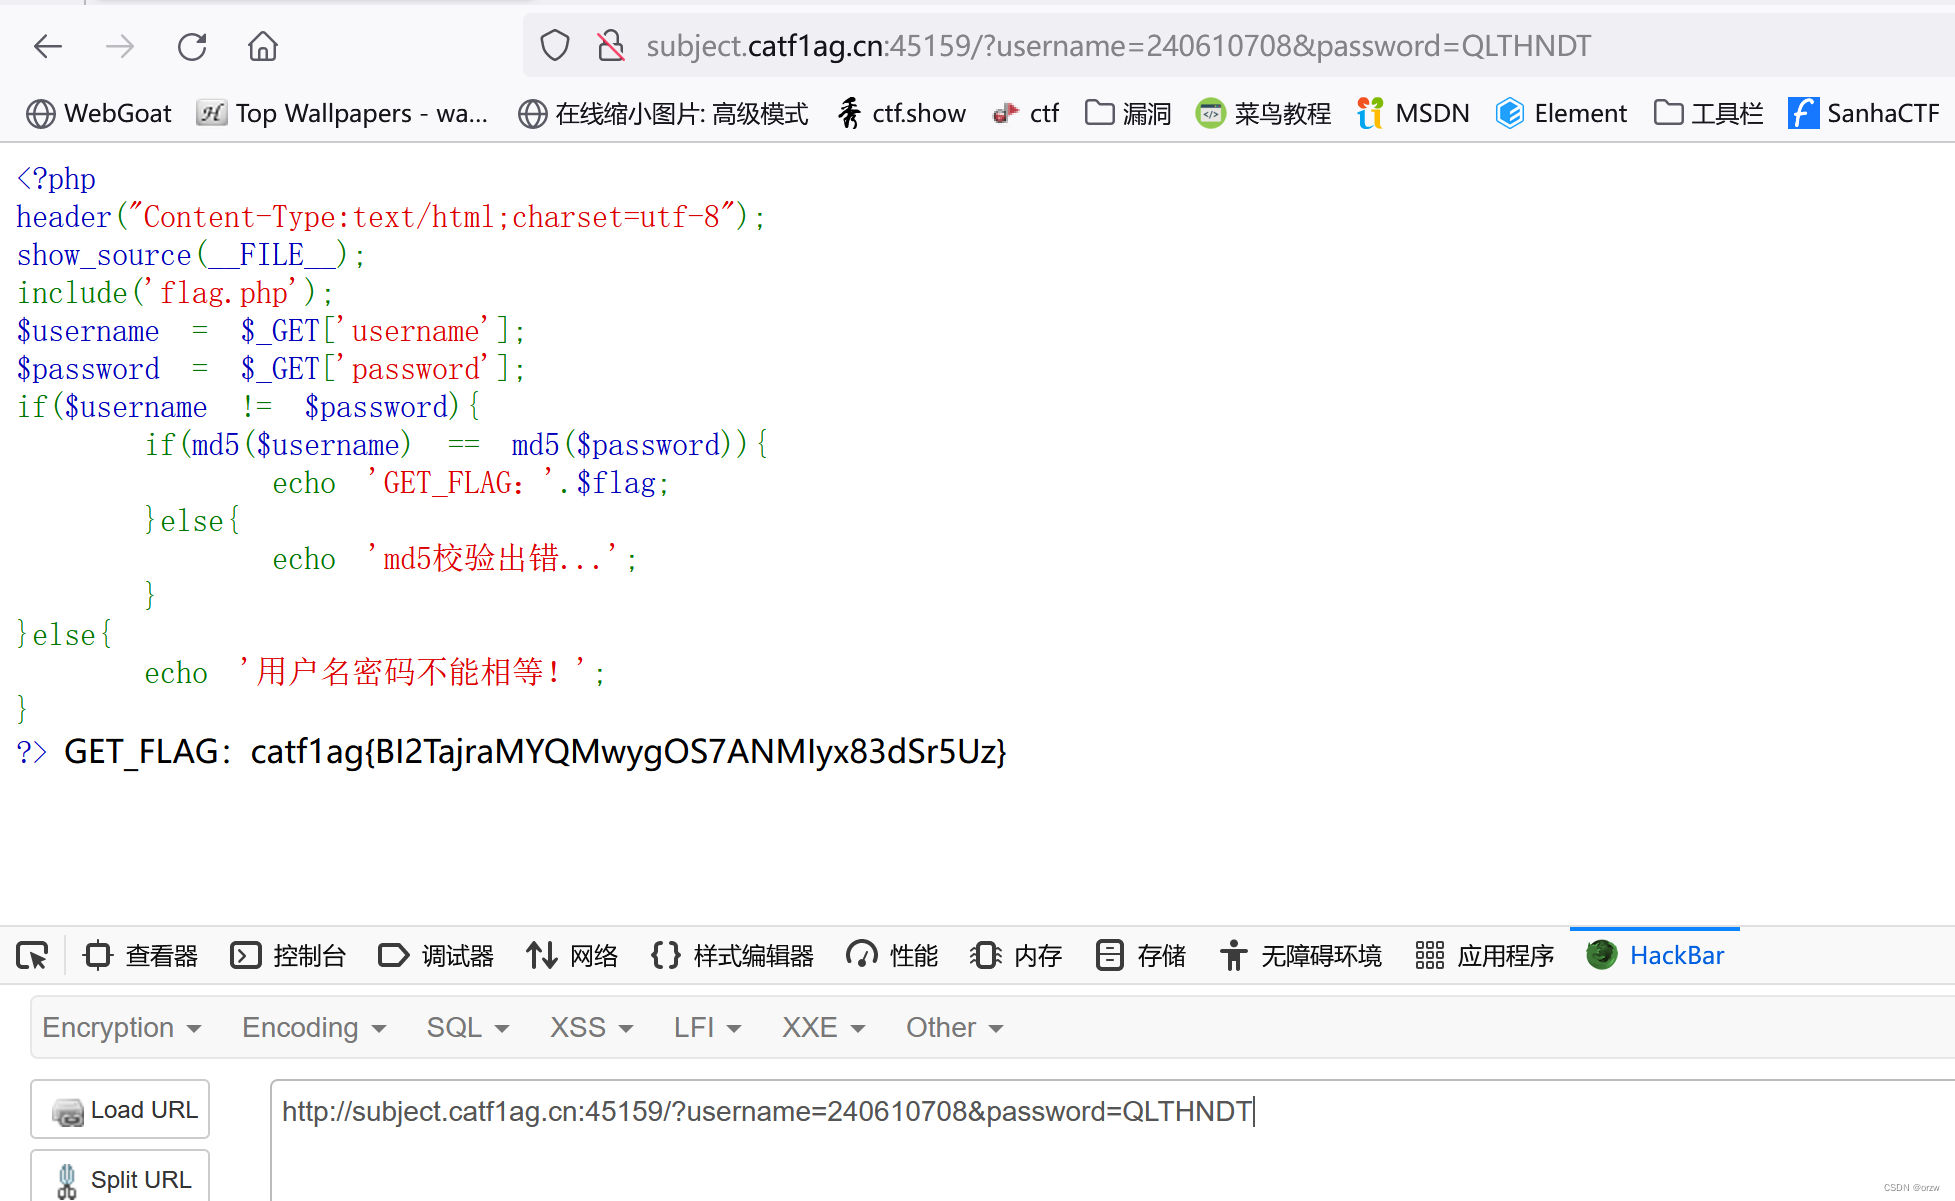Click the Split URL button
The height and width of the screenshot is (1201, 1955).
pyautogui.click(x=120, y=1177)
